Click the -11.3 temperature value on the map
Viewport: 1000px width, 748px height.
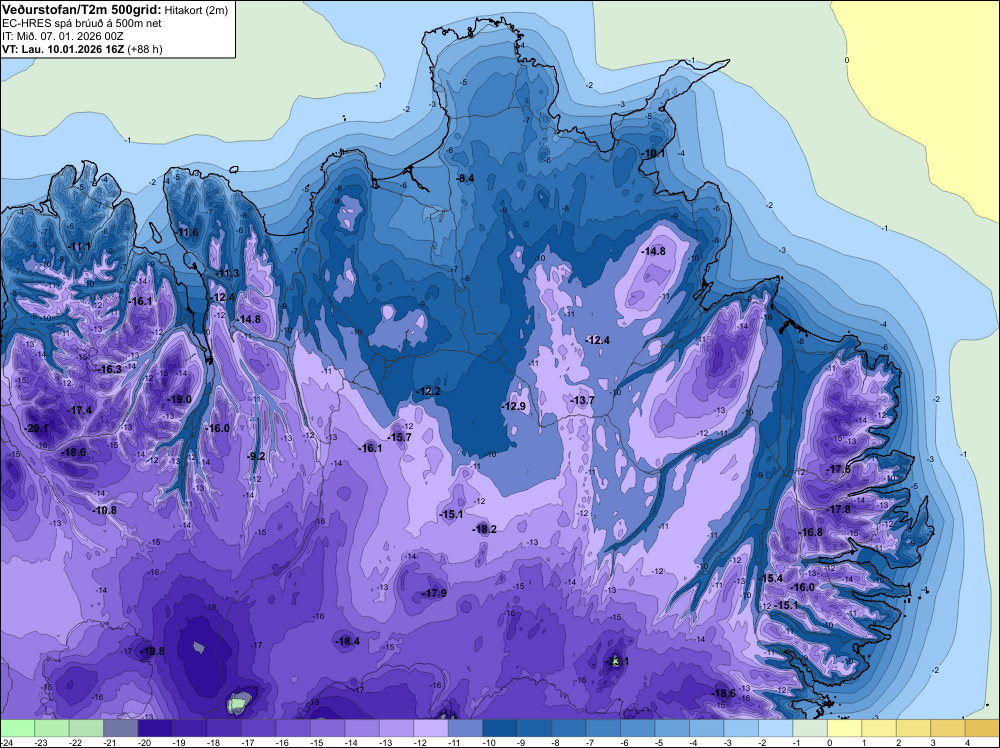[228, 274]
